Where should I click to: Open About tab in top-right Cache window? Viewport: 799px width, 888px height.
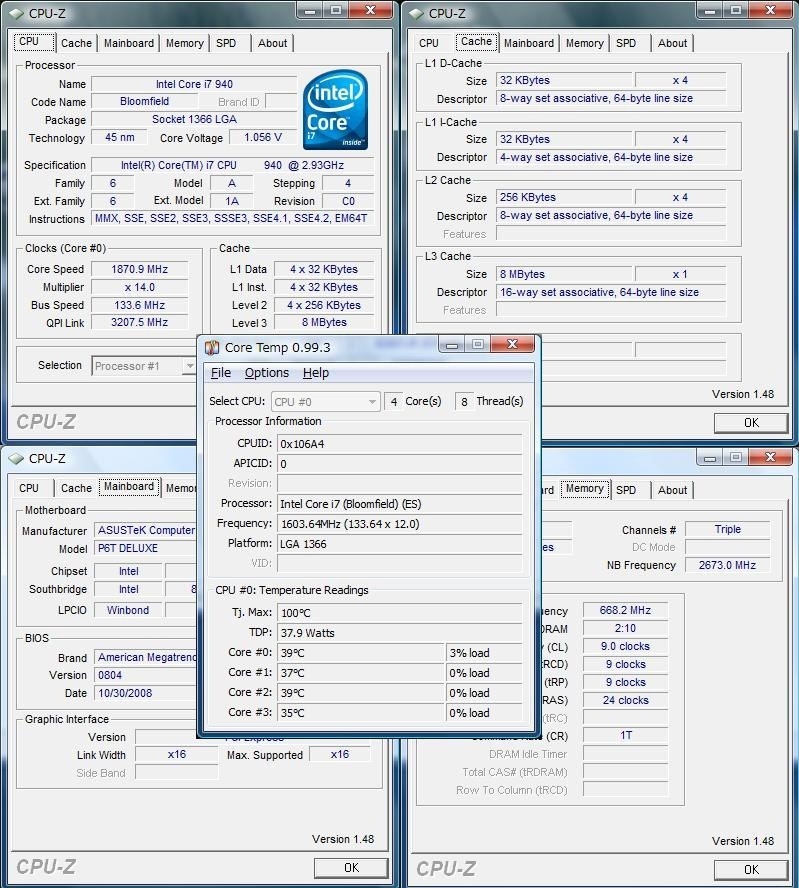[672, 43]
